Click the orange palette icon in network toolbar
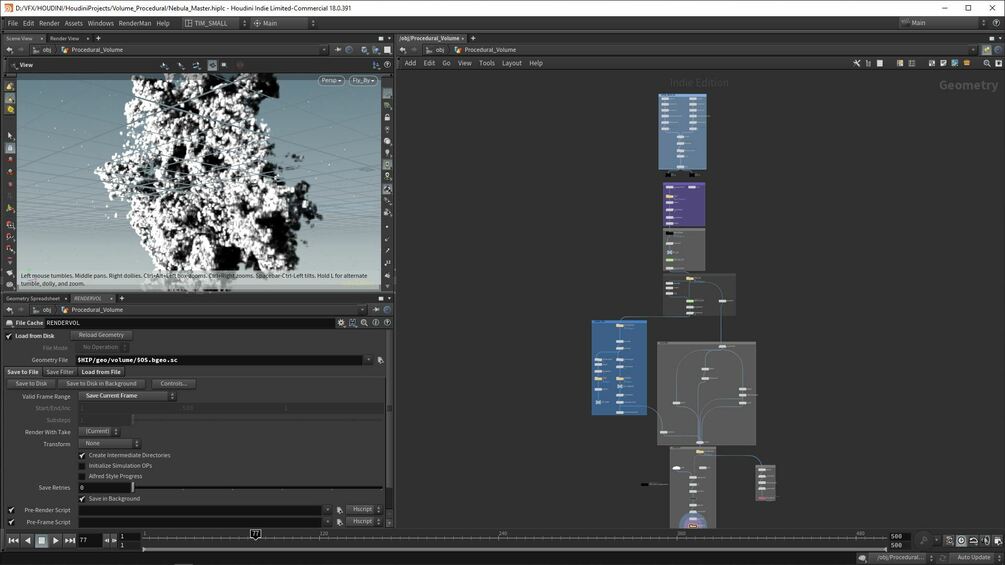 coord(967,63)
